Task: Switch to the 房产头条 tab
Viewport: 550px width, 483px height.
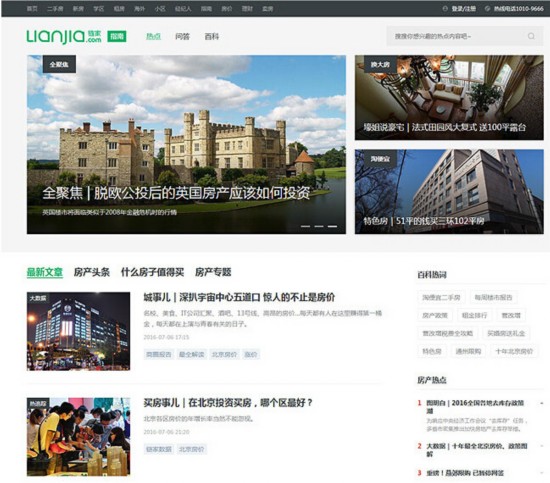Action: click(92, 272)
